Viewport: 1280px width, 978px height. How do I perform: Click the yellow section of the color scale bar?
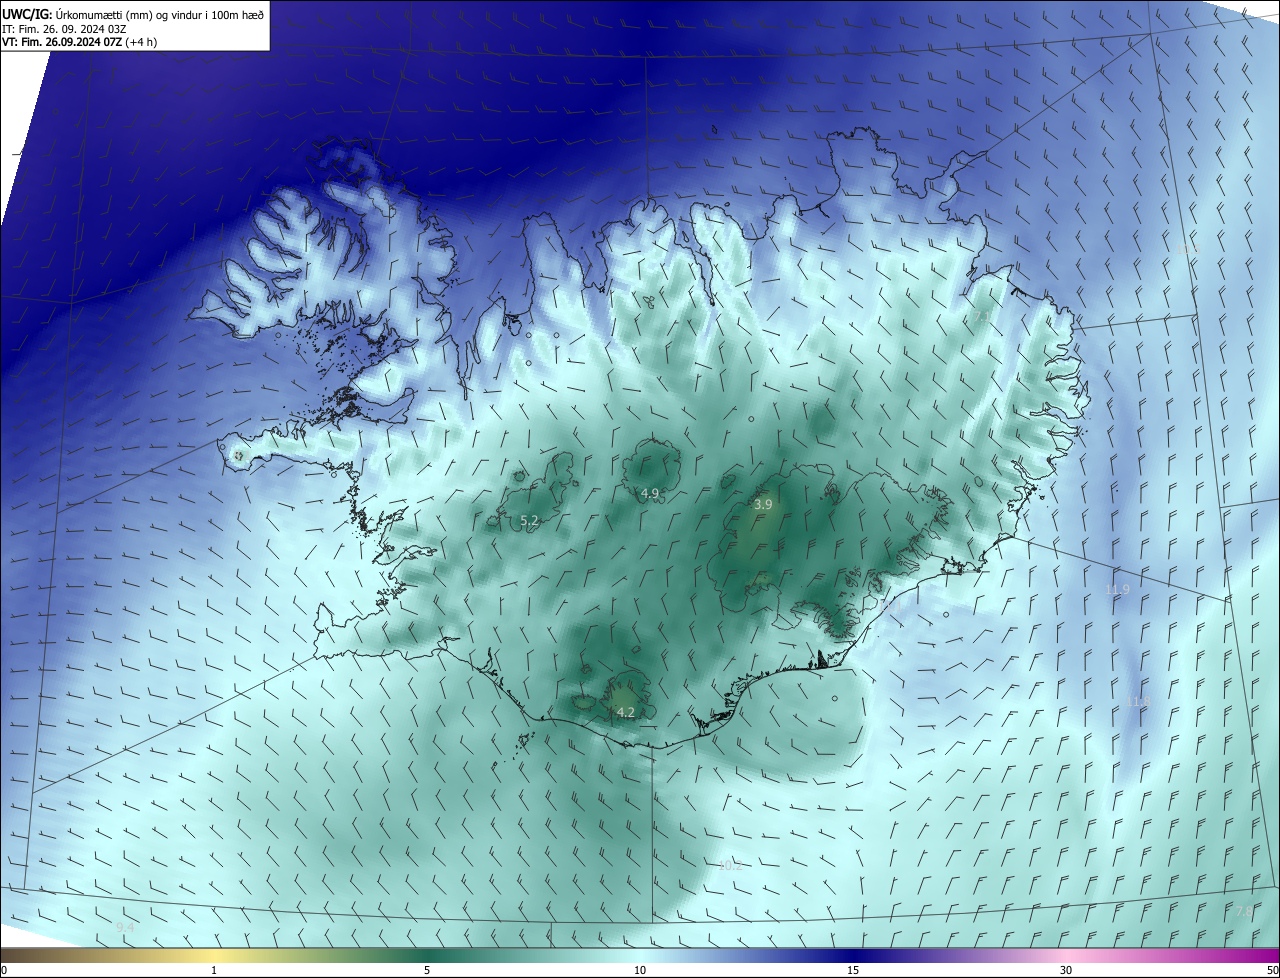point(215,955)
